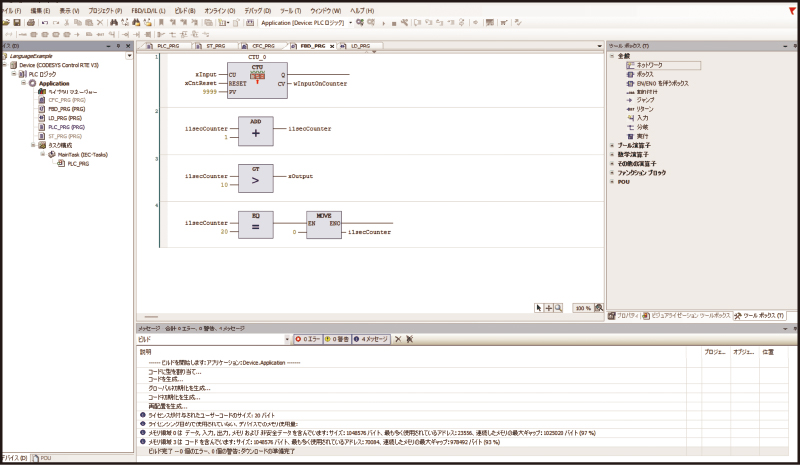800x465 pixels.
Task: Open the ヘルプ (H) menu
Action: click(362, 11)
